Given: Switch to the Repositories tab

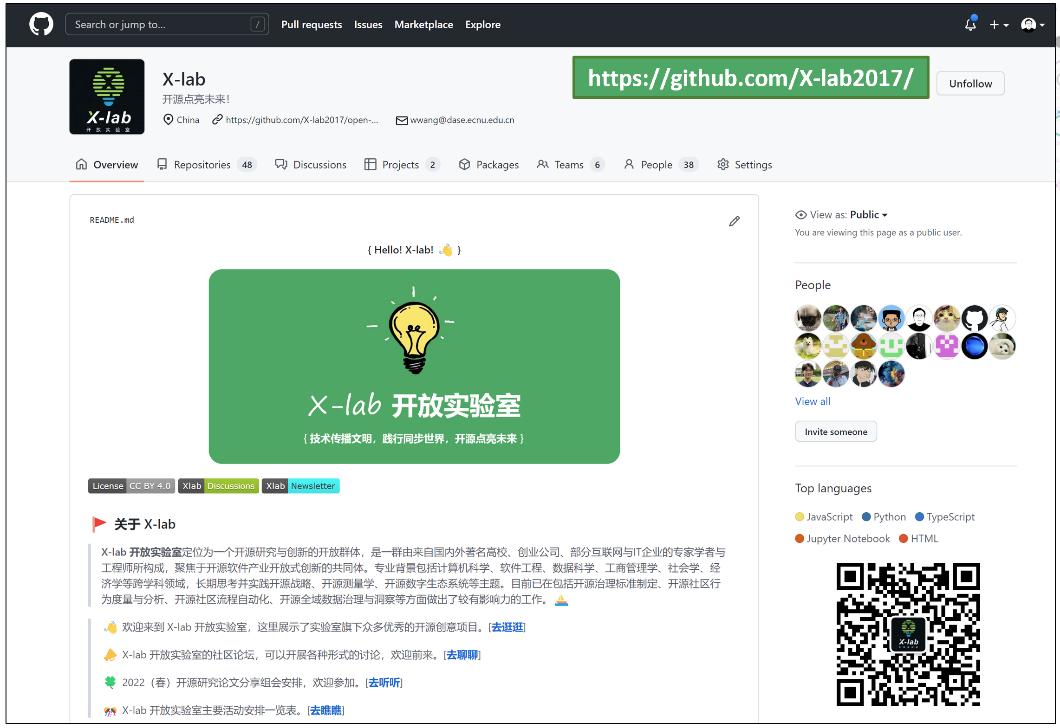Looking at the screenshot, I should pyautogui.click(x=206, y=165).
